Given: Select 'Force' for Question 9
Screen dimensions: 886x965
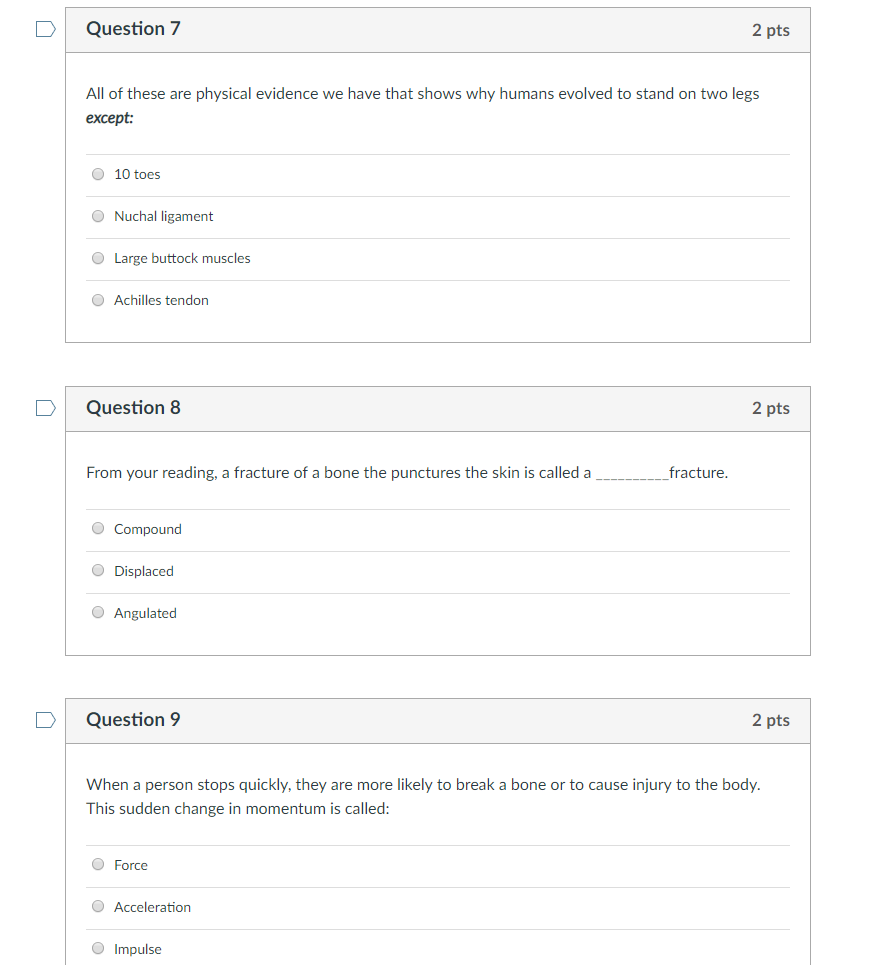Looking at the screenshot, I should click(98, 865).
